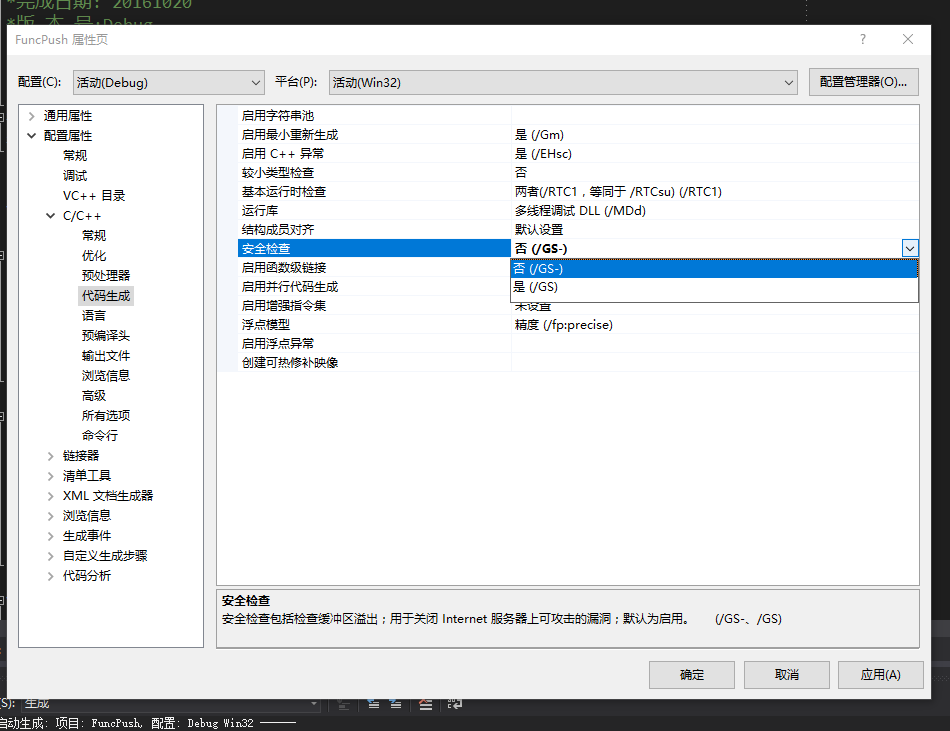The height and width of the screenshot is (731, 950).
Task: Select the 语言 tree item
Action: click(94, 316)
